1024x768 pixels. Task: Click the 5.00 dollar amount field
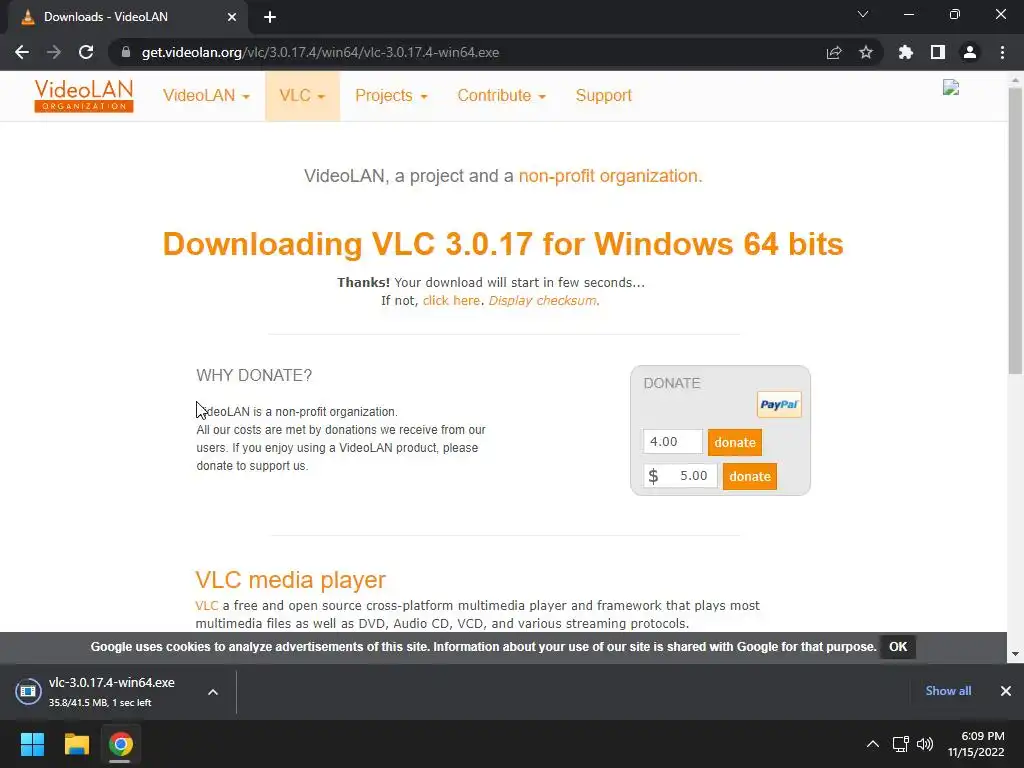(x=680, y=475)
